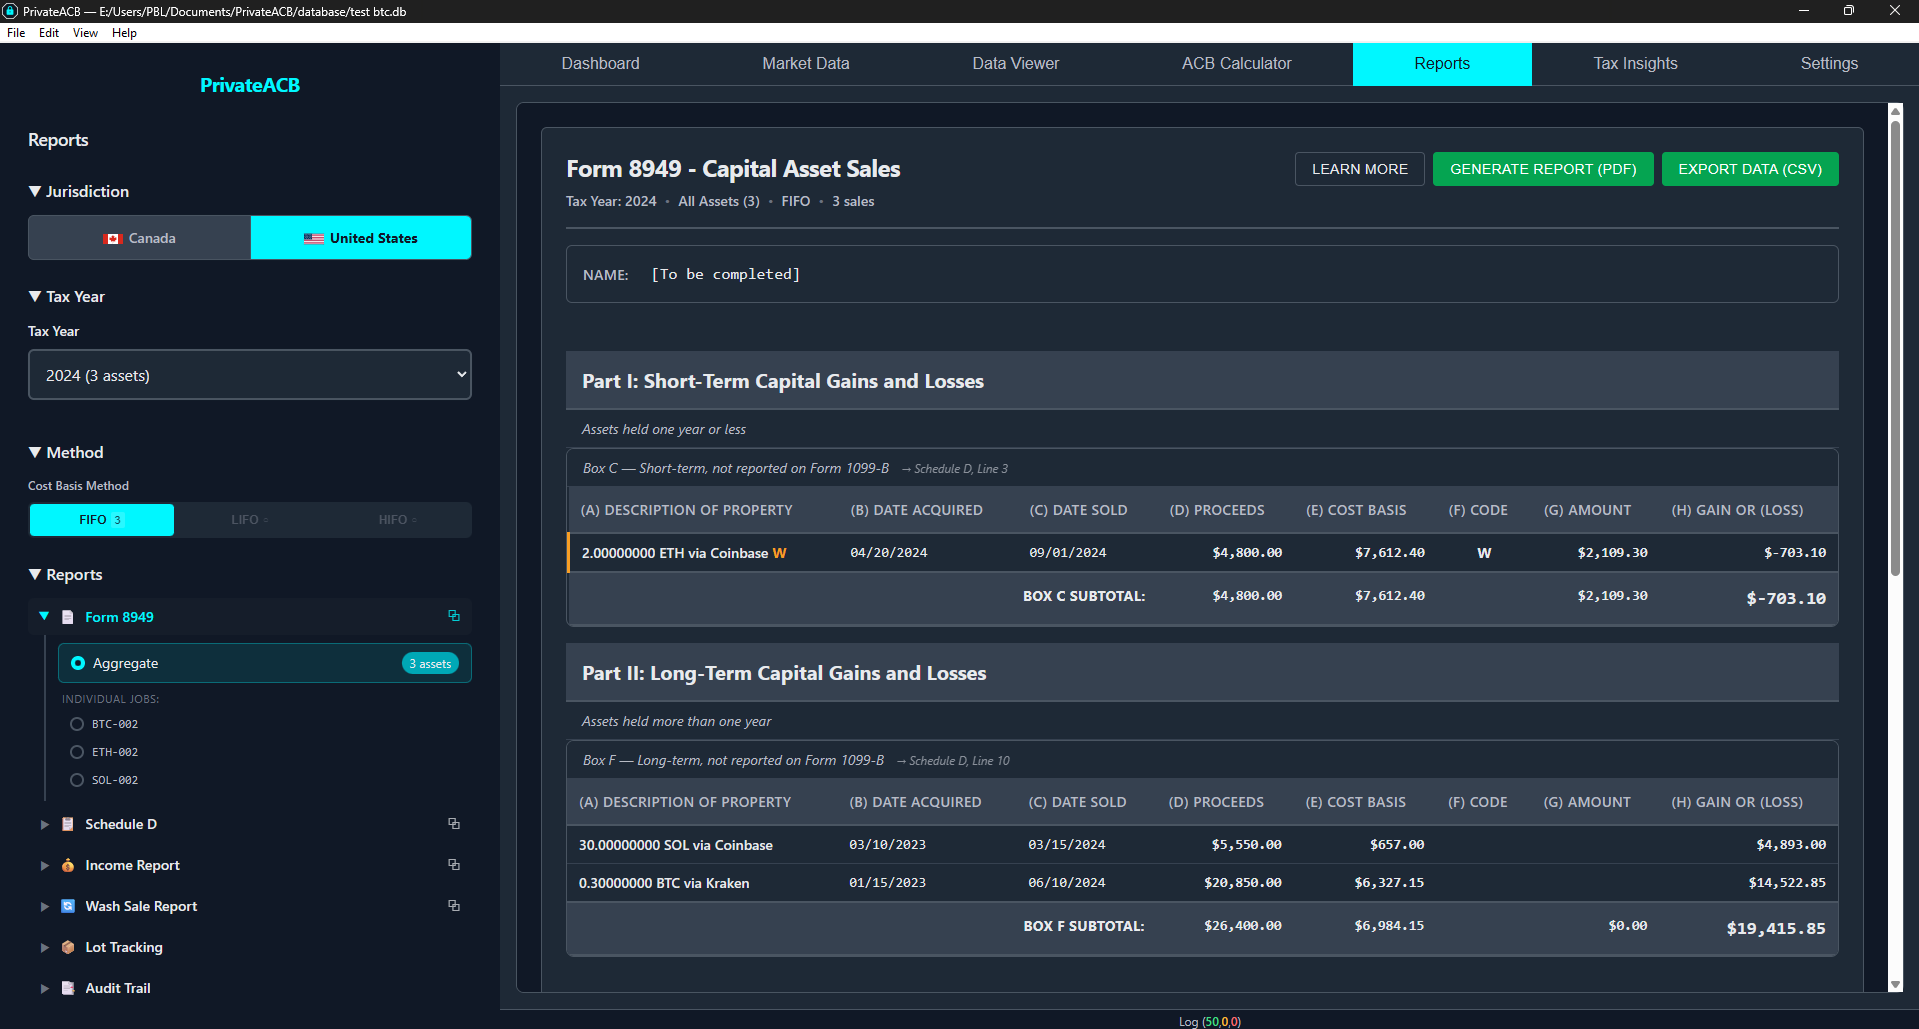Click the duplicate icon next to Form 8949

point(454,617)
